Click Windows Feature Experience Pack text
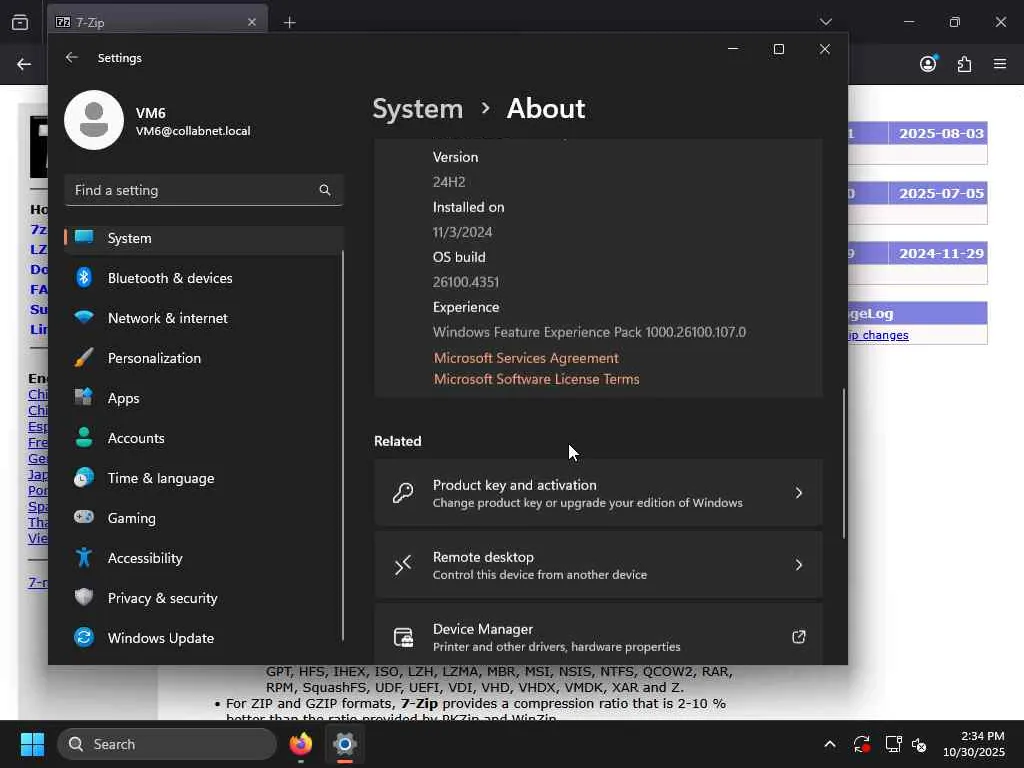1024x768 pixels. tap(589, 332)
